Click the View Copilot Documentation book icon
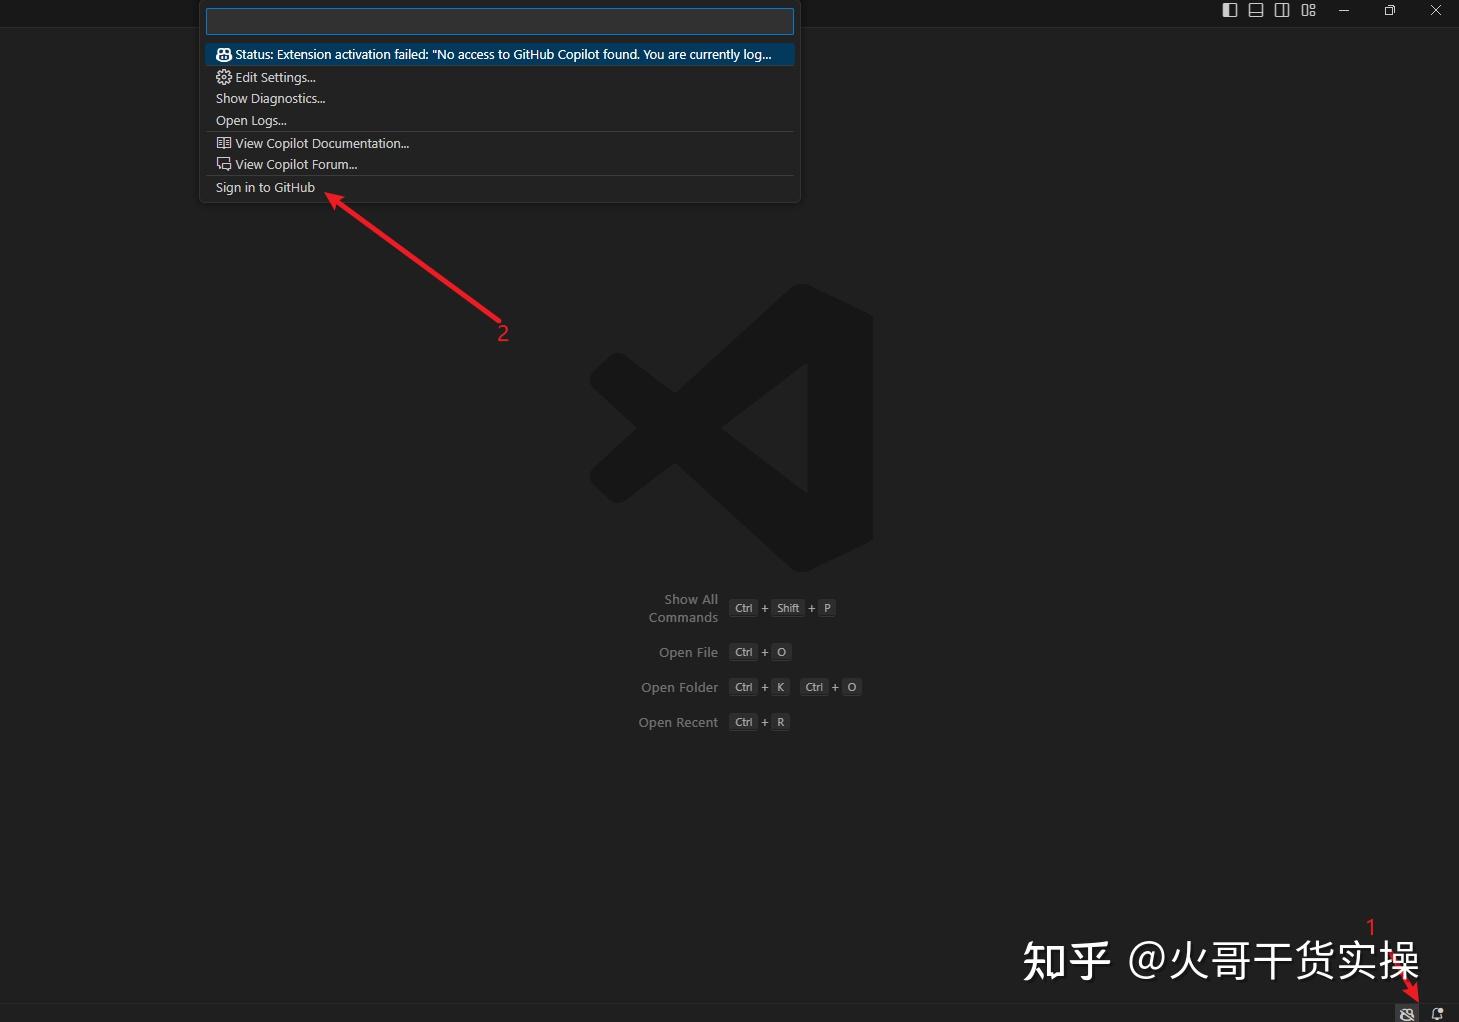 click(x=223, y=143)
